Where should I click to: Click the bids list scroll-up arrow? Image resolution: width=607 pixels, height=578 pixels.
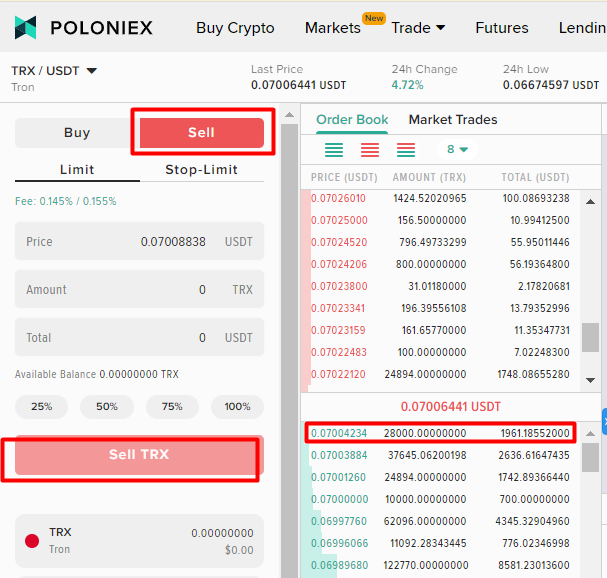coord(590,434)
